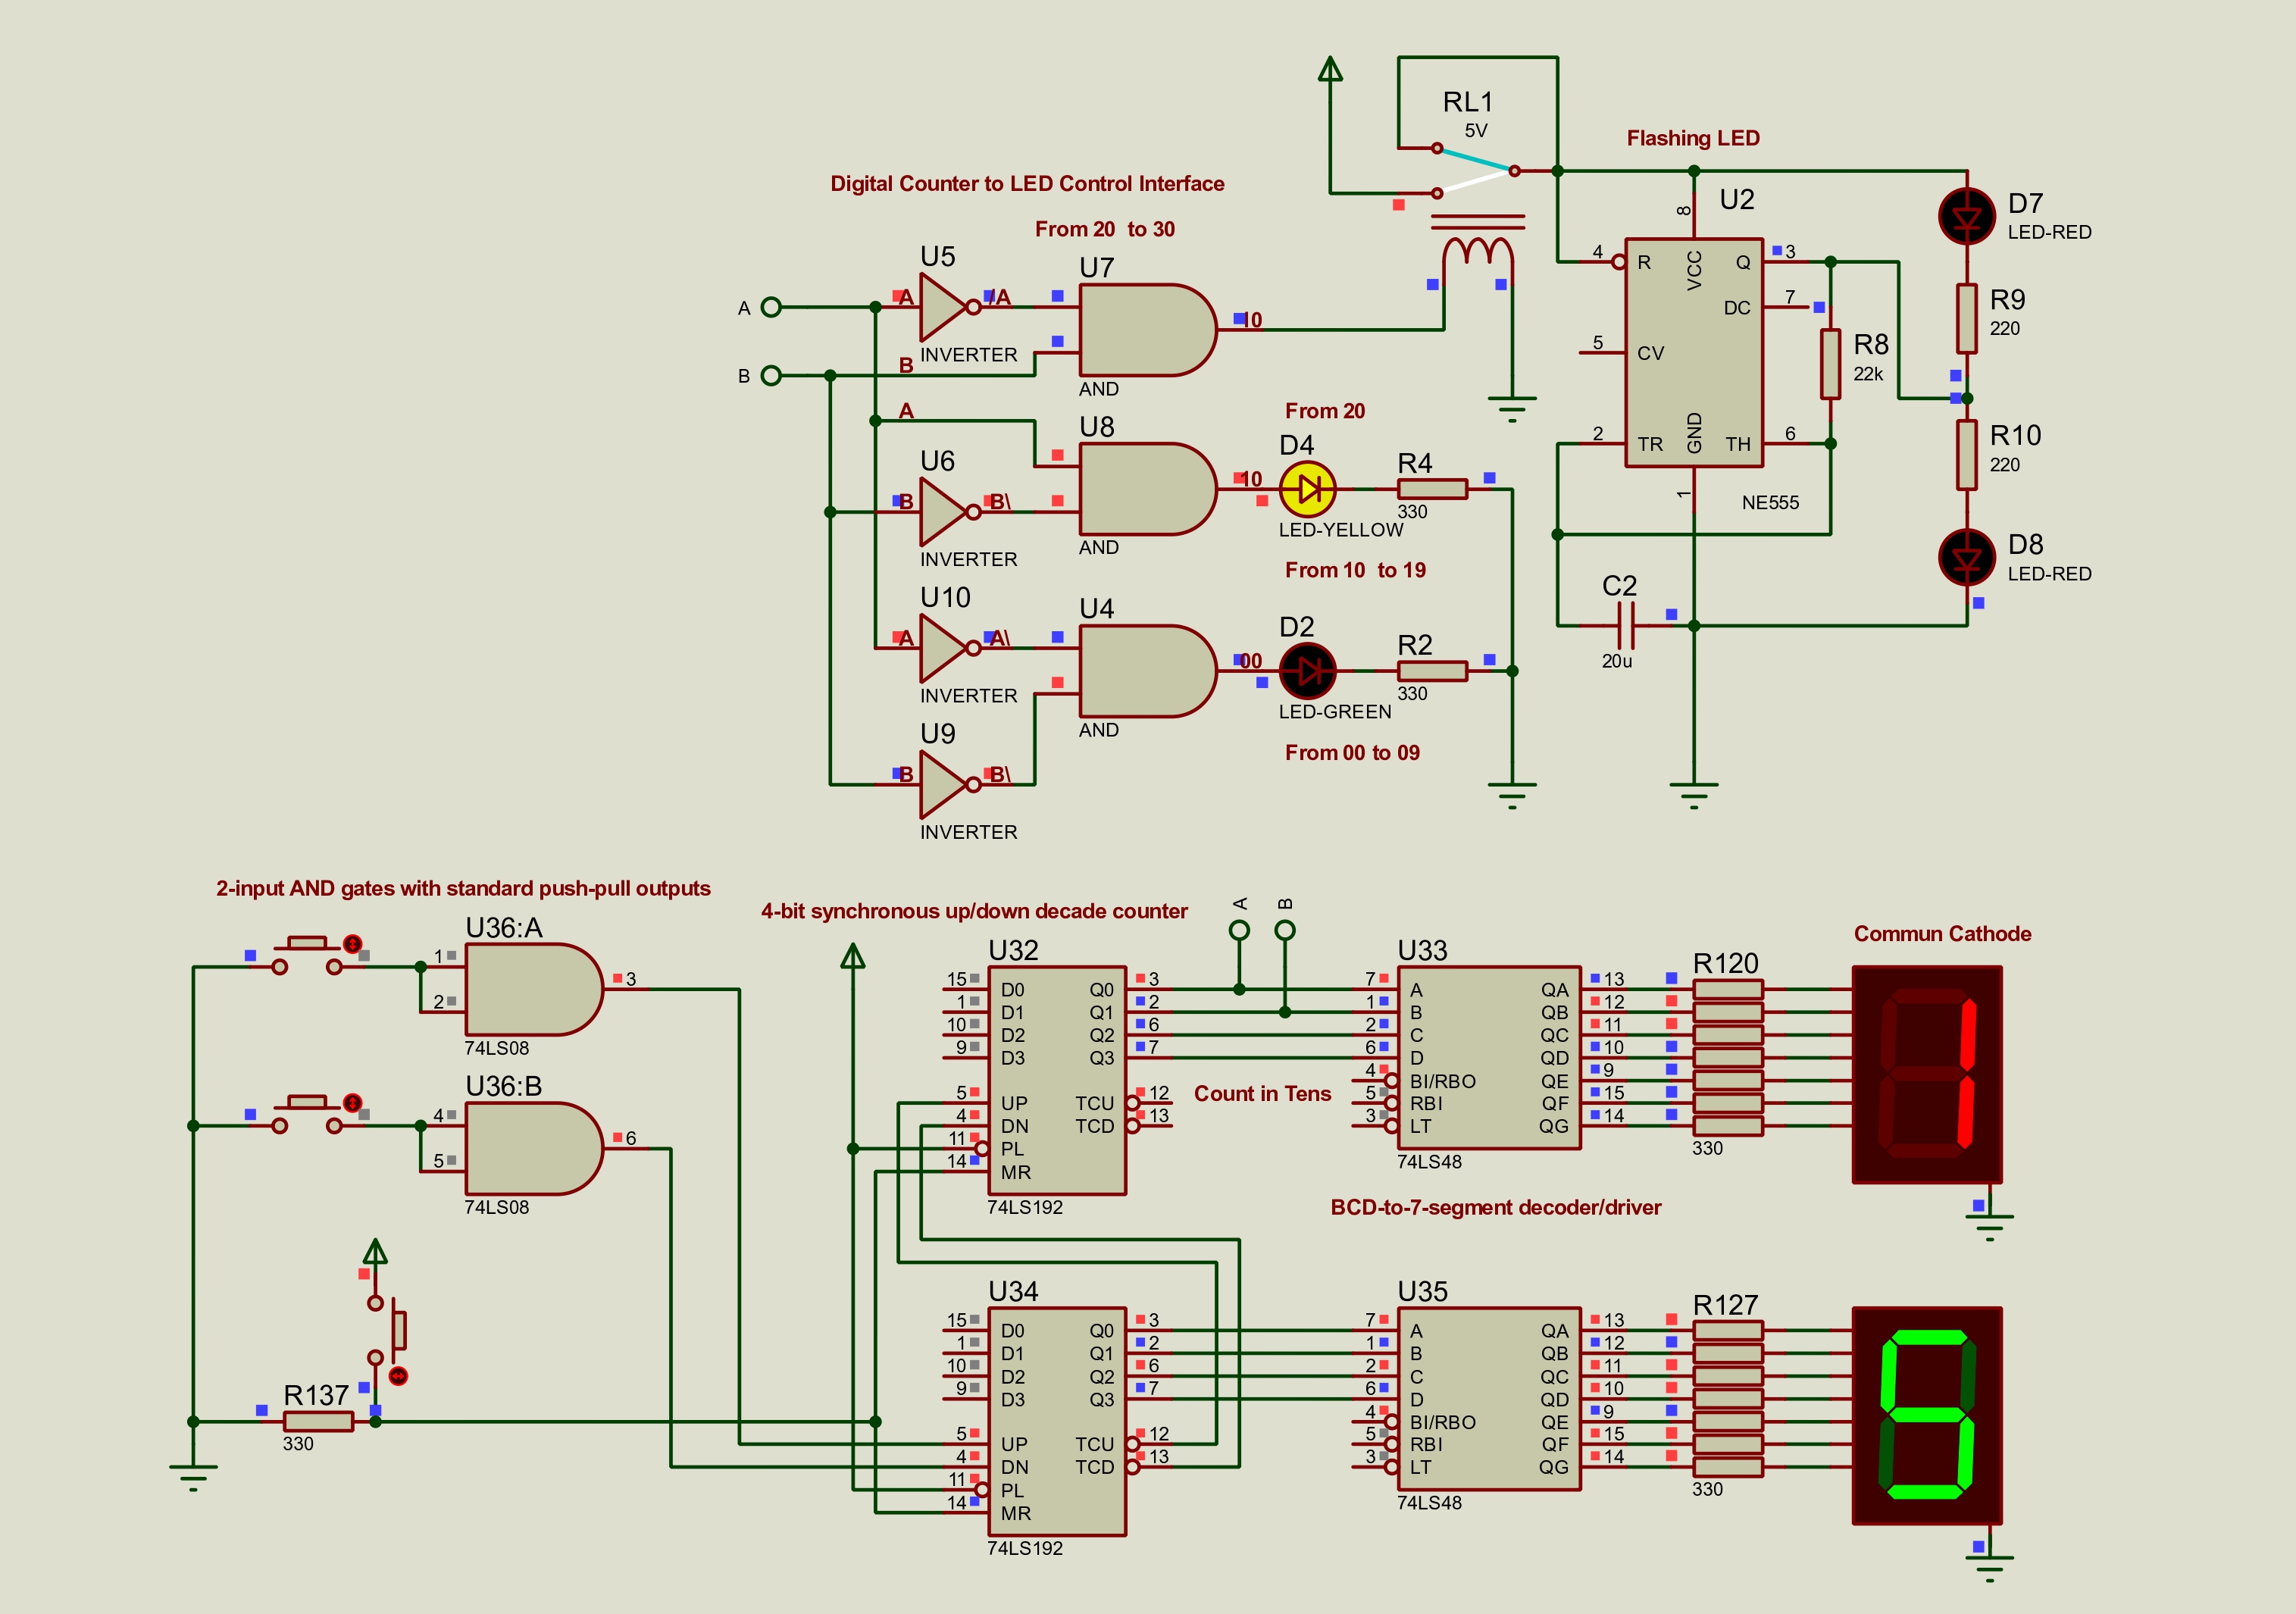
Task: Select the red LED D8
Action: click(1967, 557)
